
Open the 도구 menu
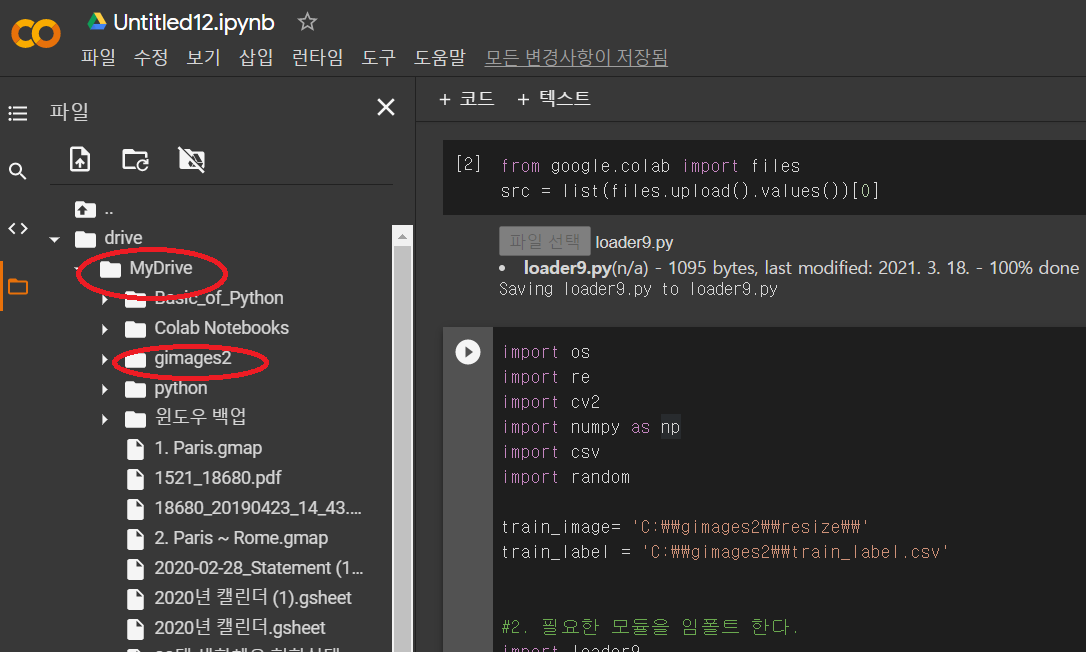378,58
